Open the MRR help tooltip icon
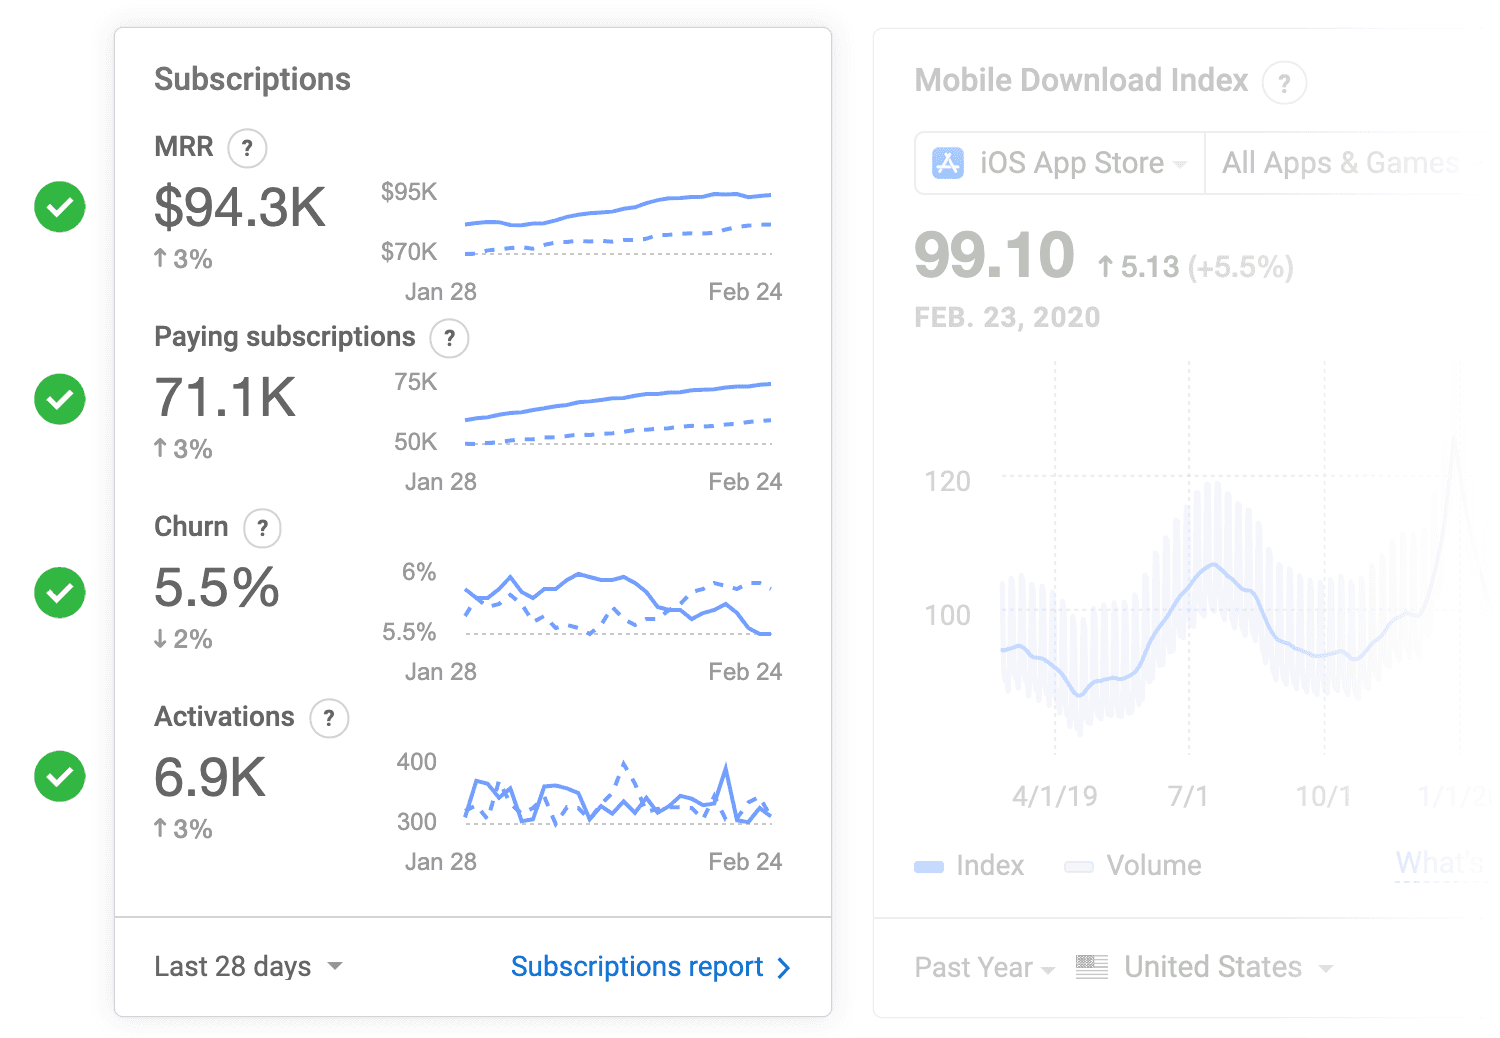1500x1038 pixels. point(247,148)
